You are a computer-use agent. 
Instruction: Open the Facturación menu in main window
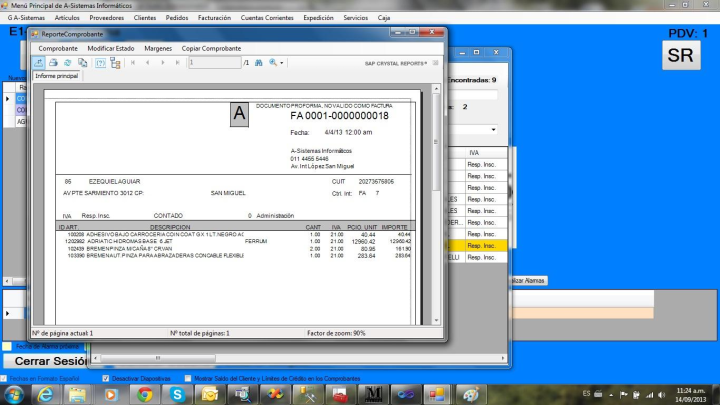(214, 17)
